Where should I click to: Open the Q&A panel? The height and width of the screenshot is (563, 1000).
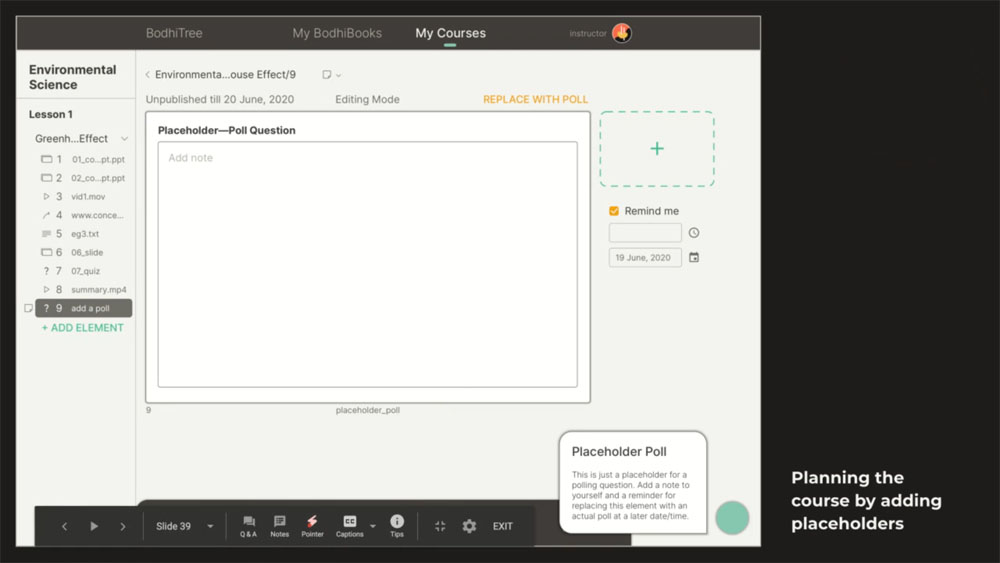(x=248, y=526)
